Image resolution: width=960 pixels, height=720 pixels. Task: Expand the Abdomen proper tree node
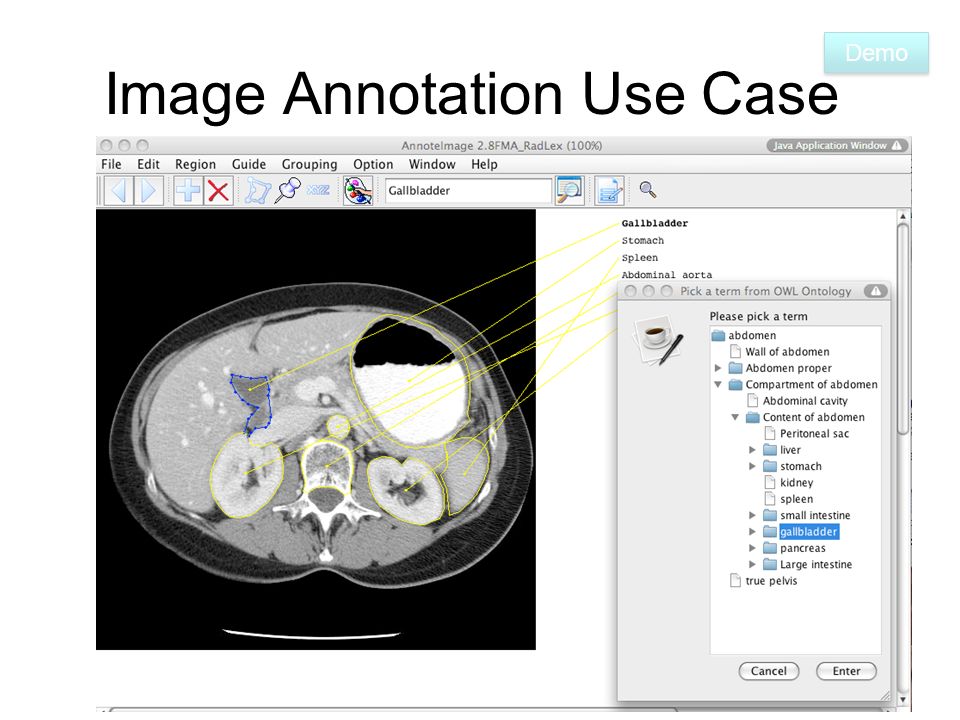tap(718, 368)
